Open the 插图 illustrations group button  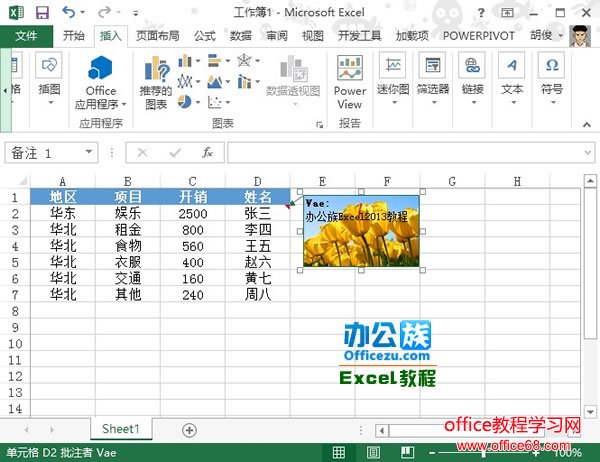coord(49,79)
